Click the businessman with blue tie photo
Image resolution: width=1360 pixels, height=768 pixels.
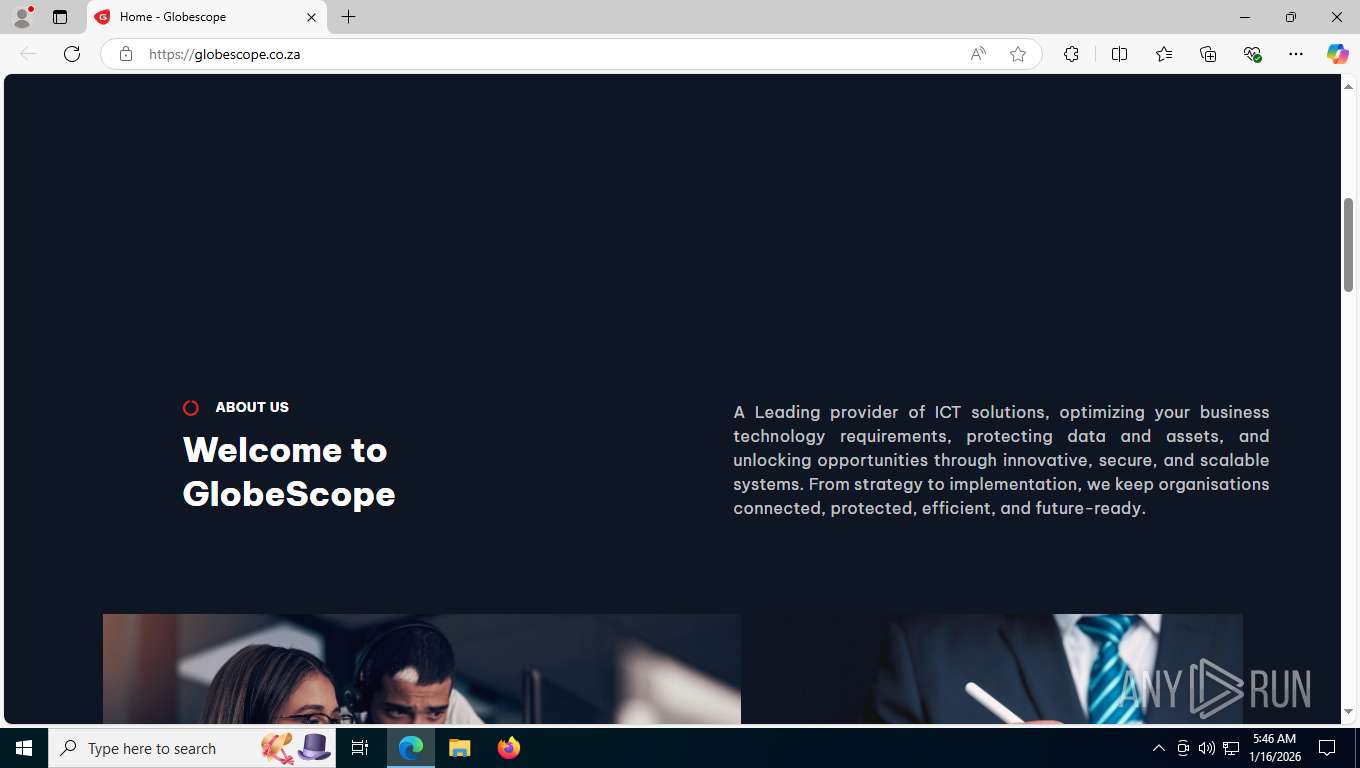[992, 668]
